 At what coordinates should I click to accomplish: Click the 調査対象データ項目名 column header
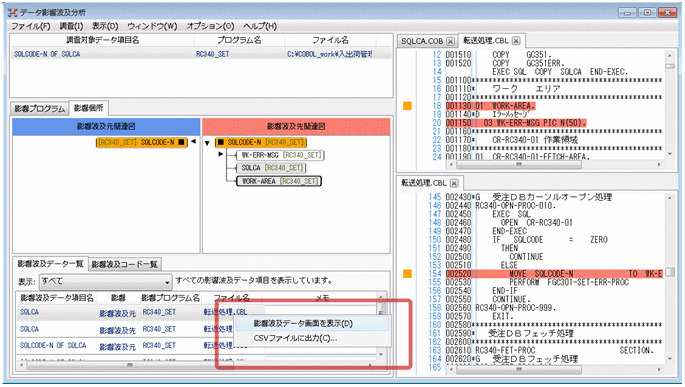tap(102, 40)
